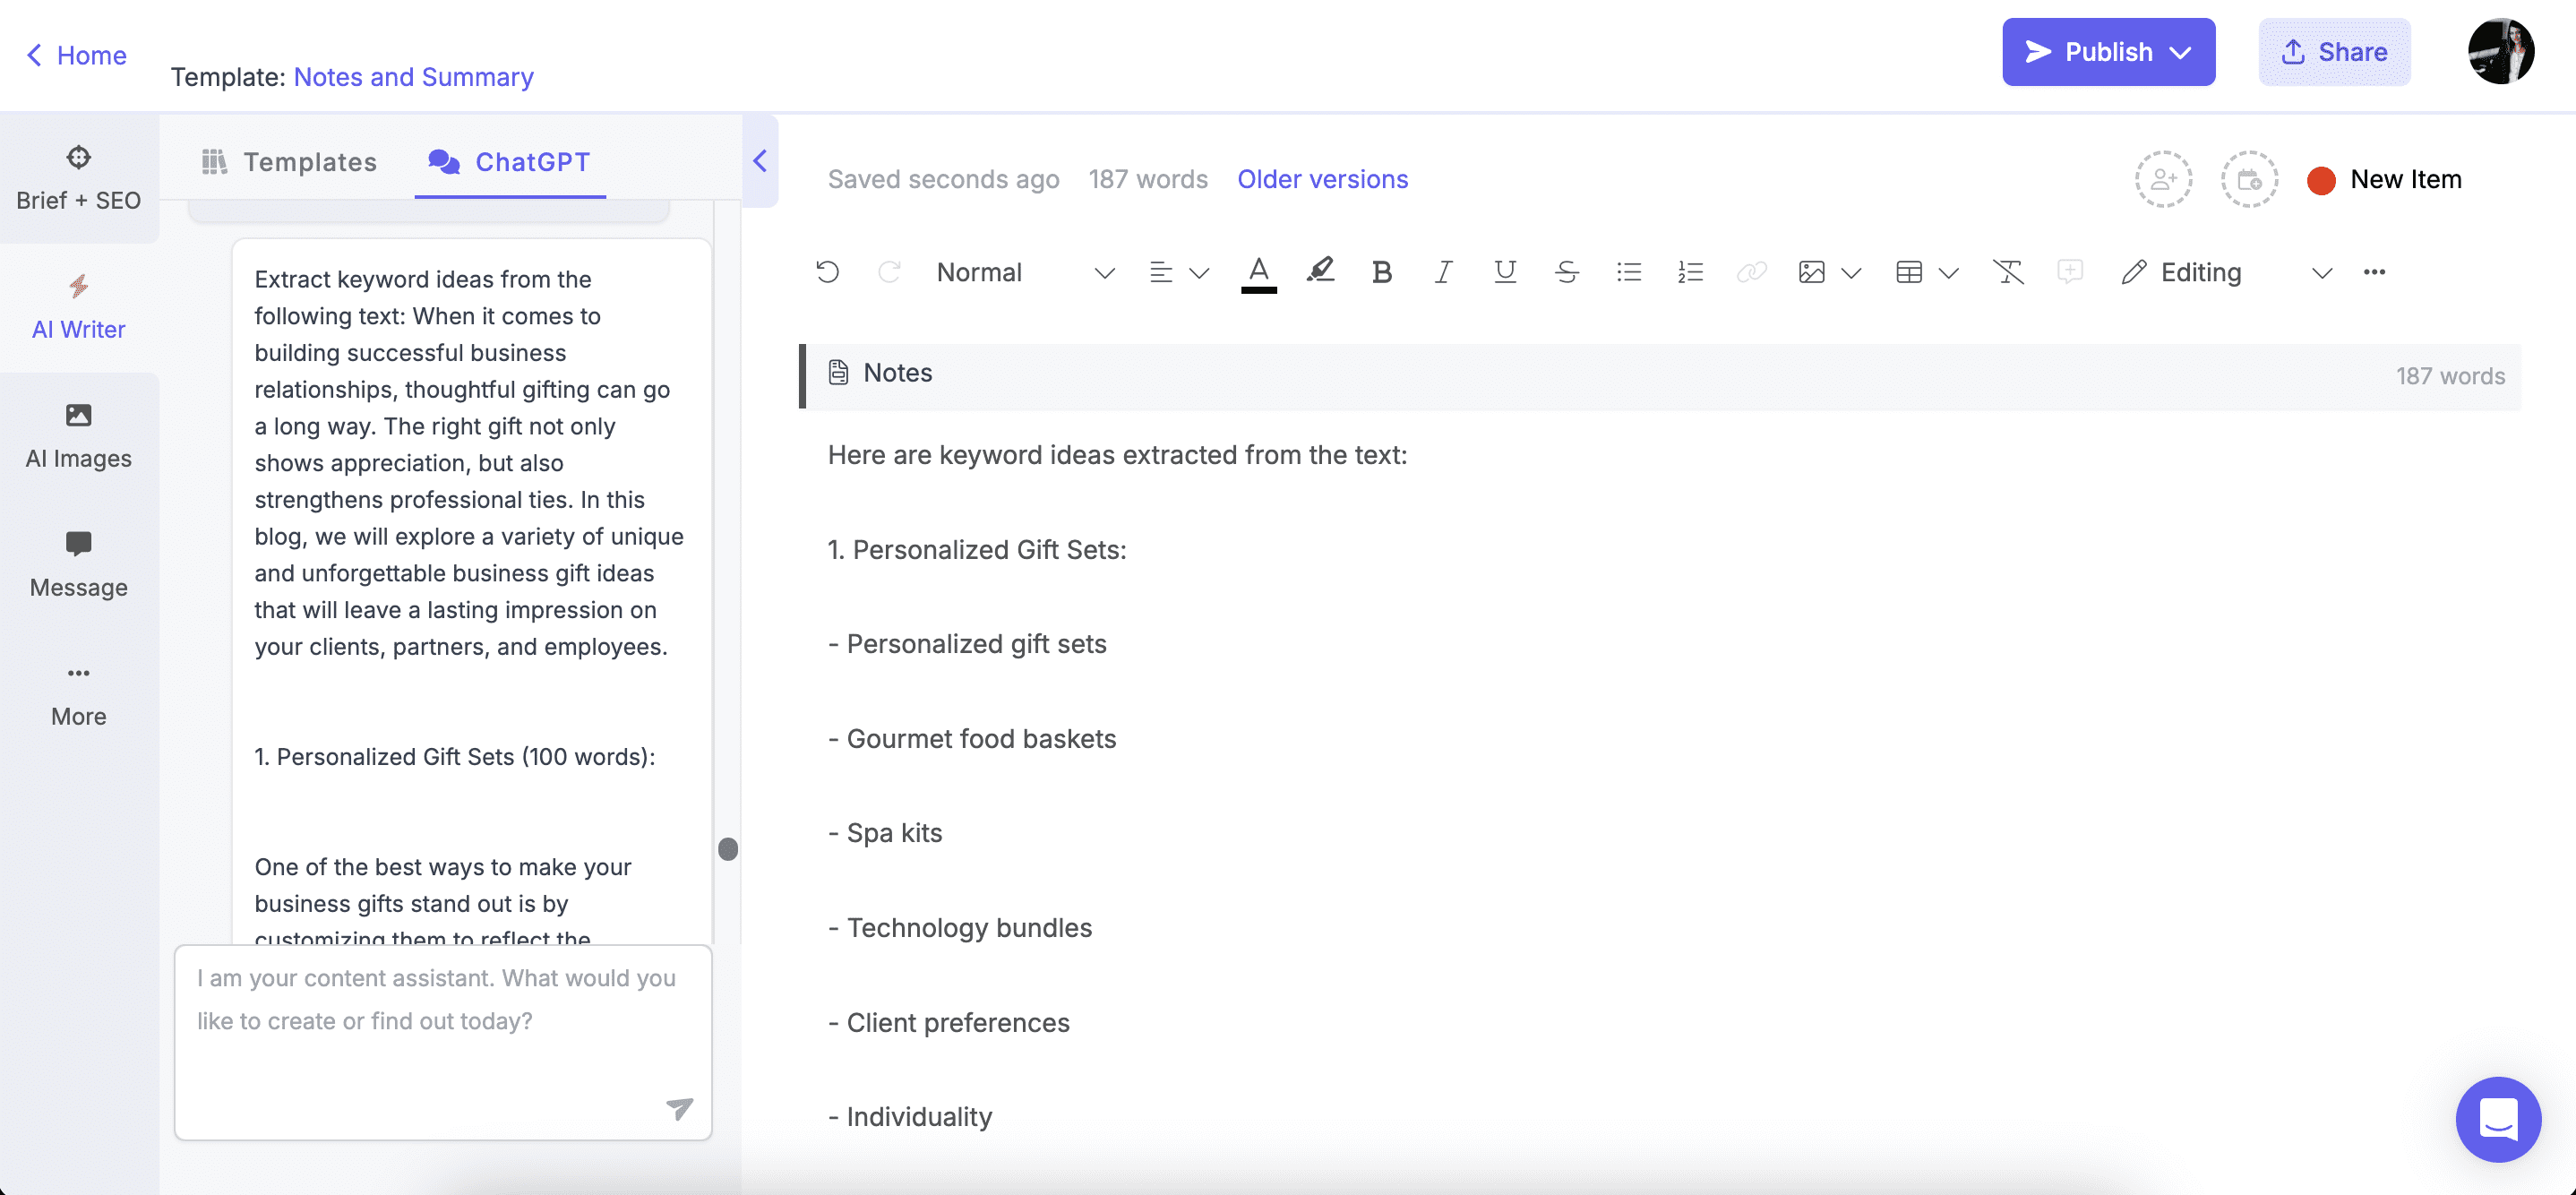Send the chat message
2576x1195 pixels.
(x=680, y=1108)
